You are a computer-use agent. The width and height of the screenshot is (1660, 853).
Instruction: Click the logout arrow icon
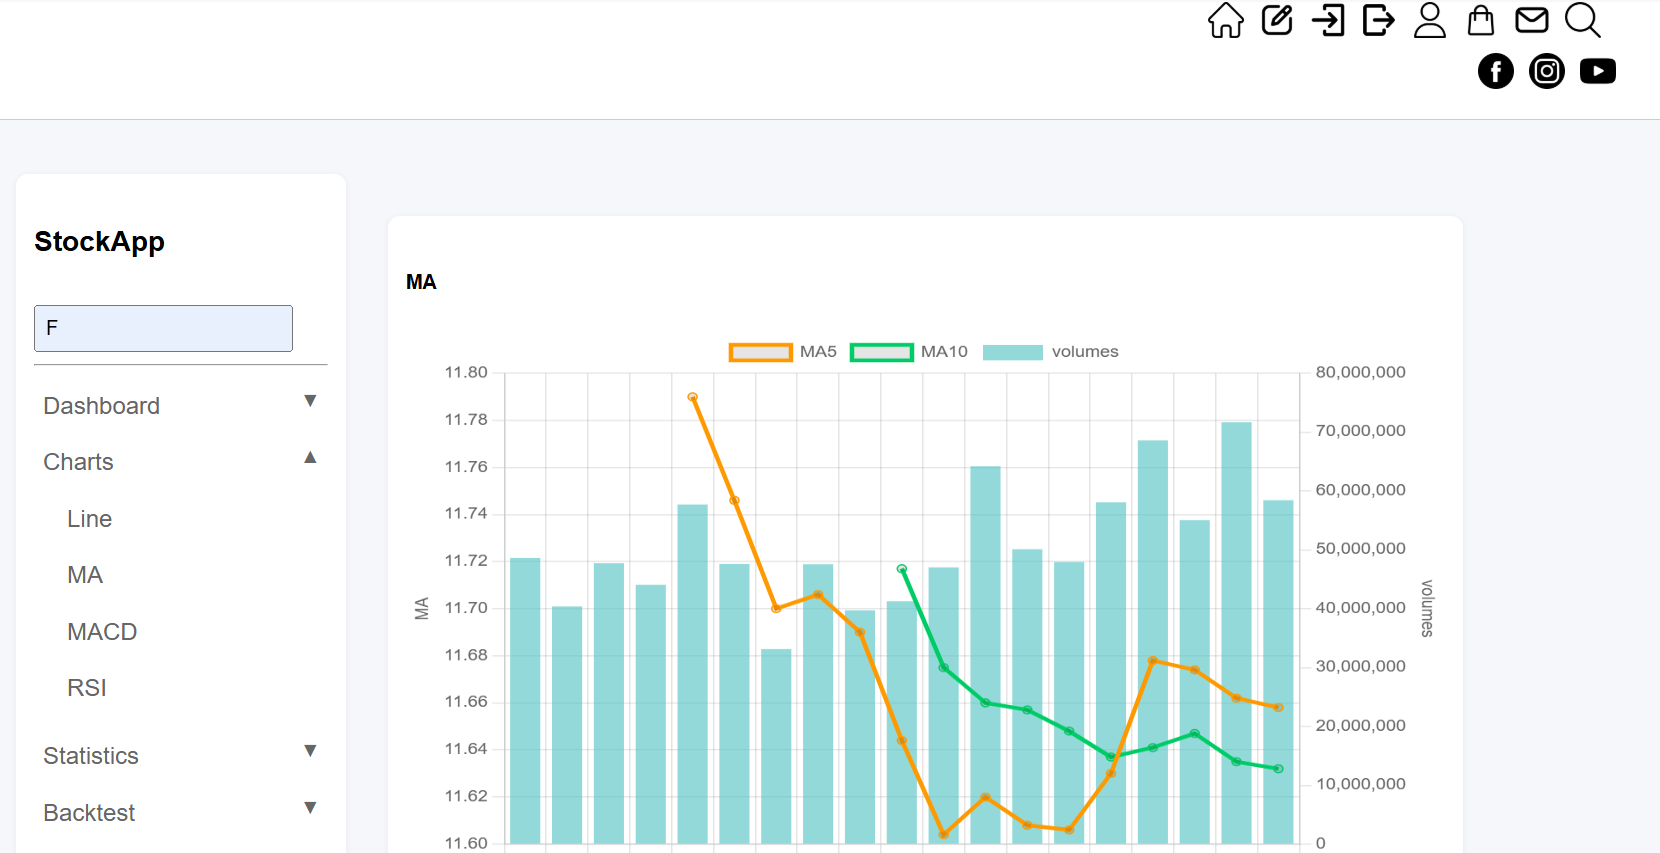click(x=1379, y=20)
